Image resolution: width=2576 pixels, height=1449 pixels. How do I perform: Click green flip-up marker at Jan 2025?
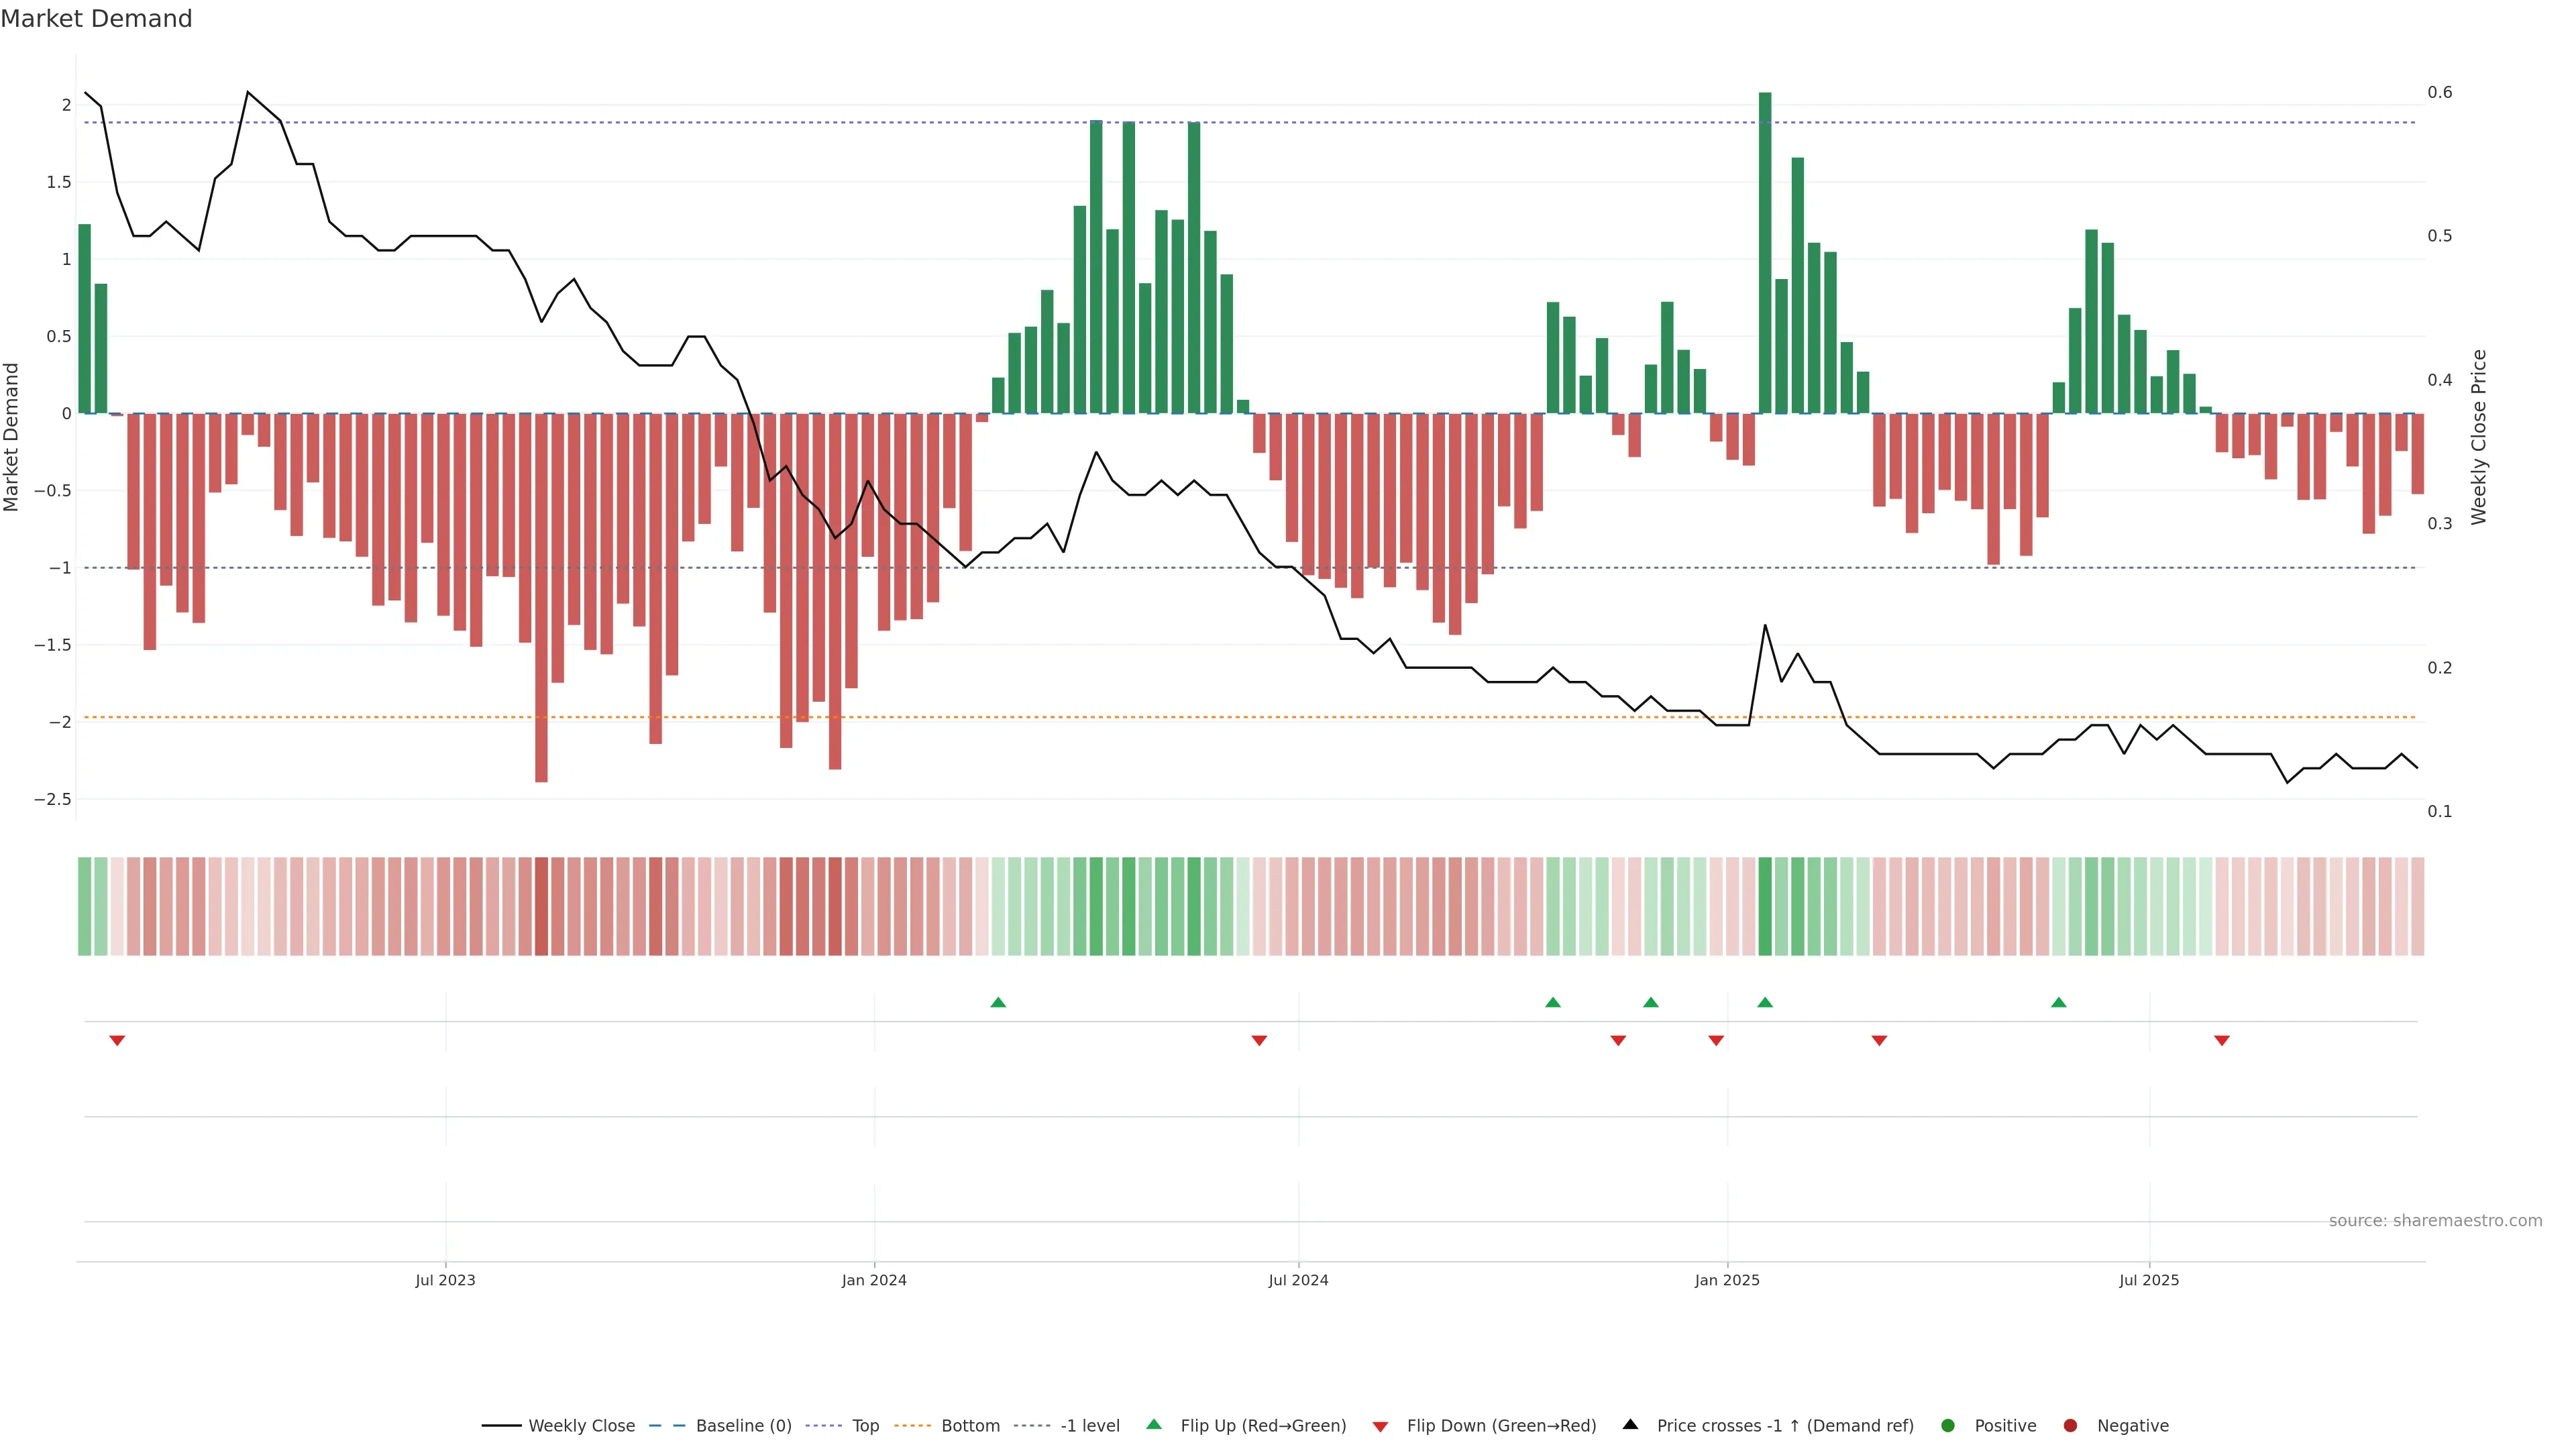[1765, 1002]
